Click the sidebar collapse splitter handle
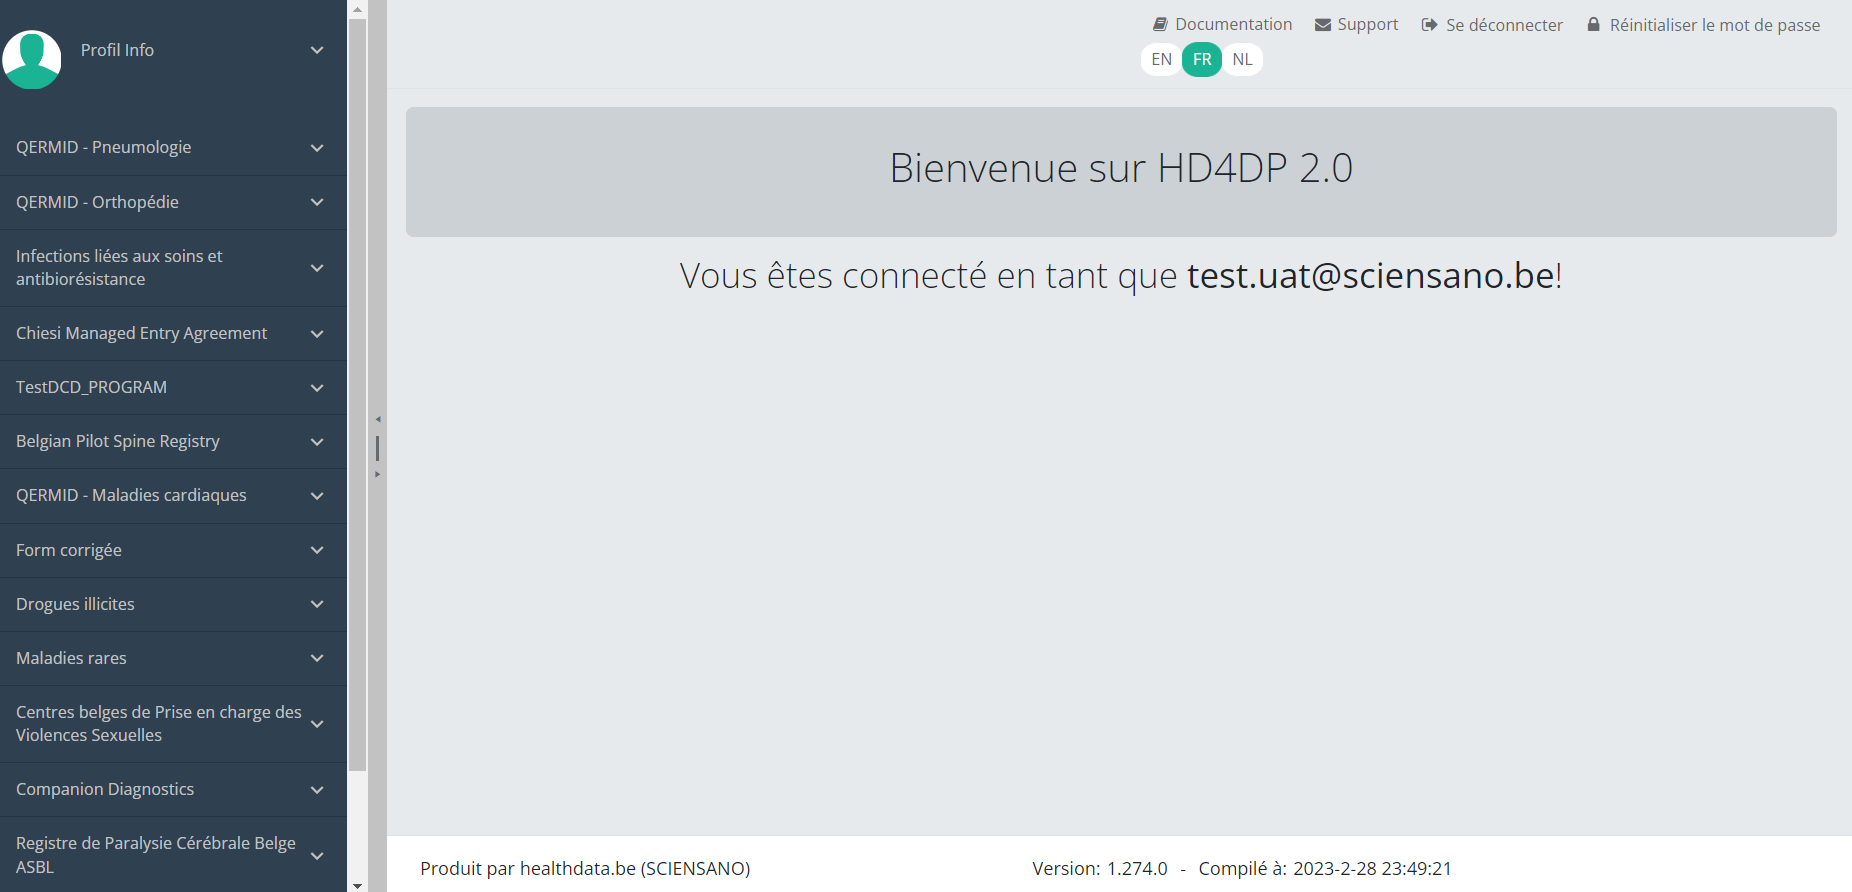This screenshot has height=892, width=1852. (x=377, y=447)
